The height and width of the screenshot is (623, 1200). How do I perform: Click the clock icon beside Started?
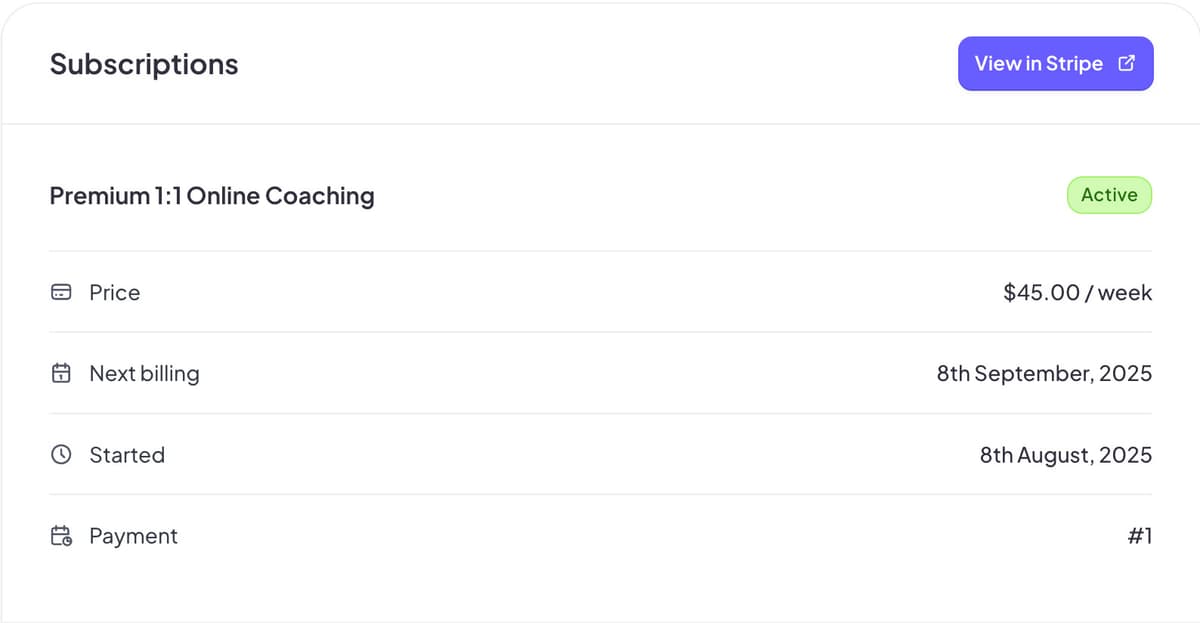point(61,455)
